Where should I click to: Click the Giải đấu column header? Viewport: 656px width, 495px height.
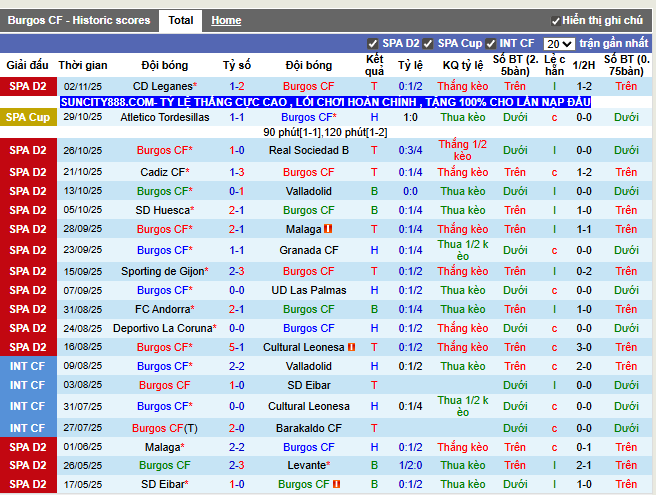click(28, 65)
